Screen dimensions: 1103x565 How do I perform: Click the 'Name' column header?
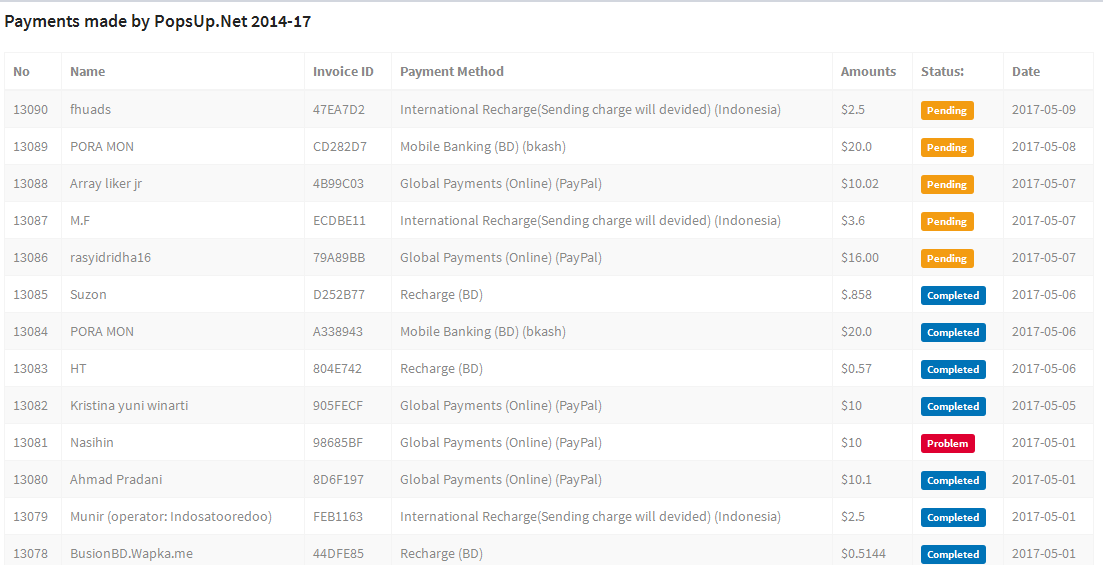pyautogui.click(x=87, y=71)
